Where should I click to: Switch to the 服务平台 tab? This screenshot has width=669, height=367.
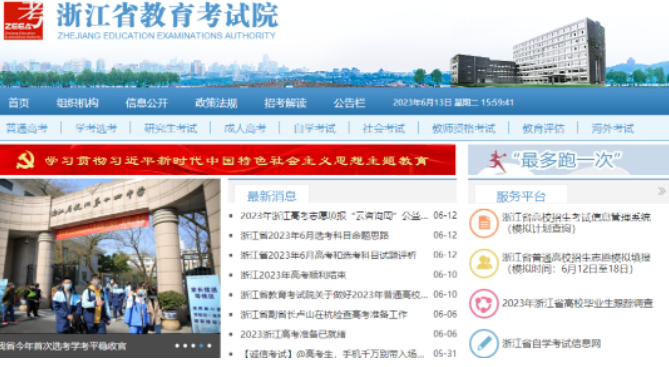point(521,196)
